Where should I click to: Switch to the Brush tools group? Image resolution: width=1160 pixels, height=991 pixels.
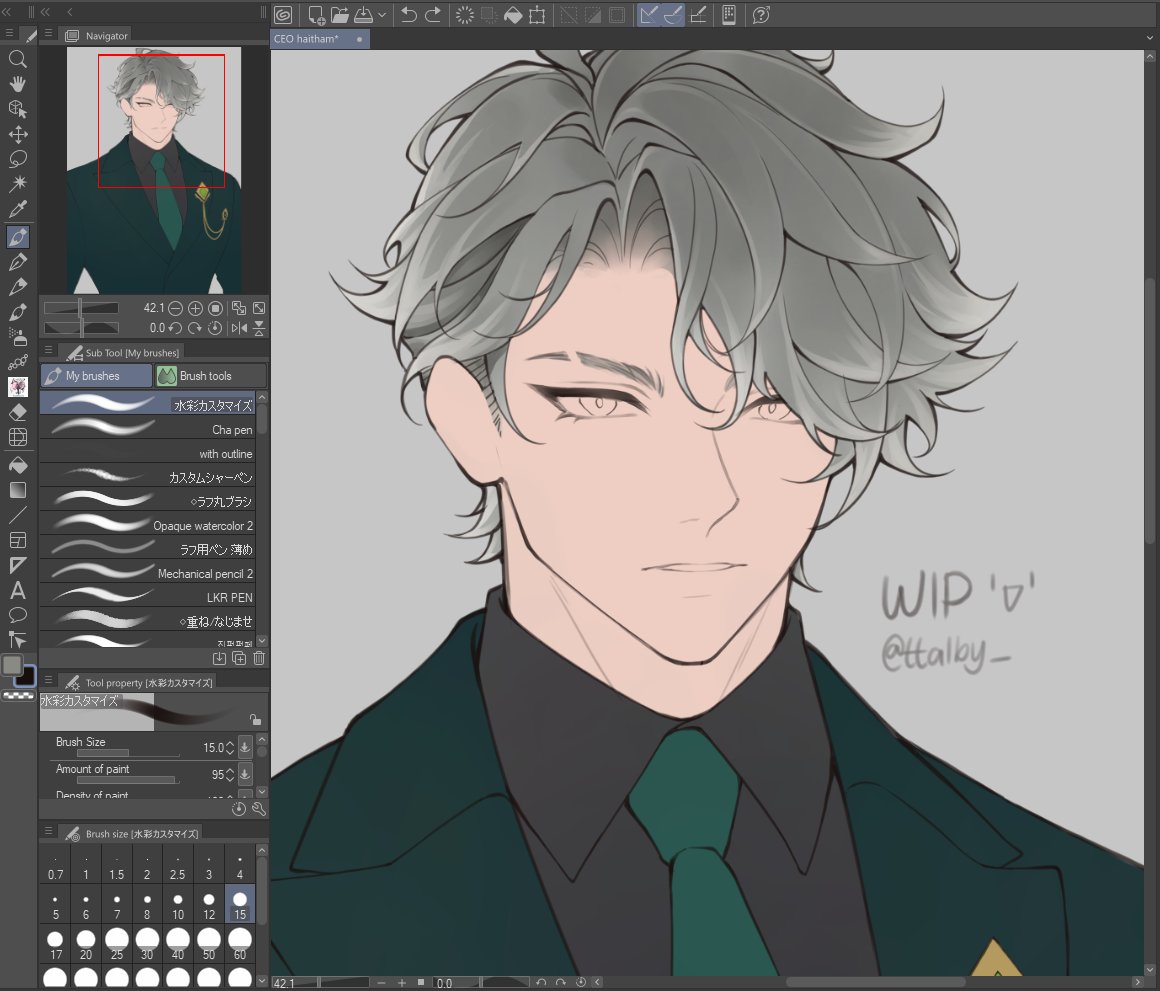click(210, 376)
